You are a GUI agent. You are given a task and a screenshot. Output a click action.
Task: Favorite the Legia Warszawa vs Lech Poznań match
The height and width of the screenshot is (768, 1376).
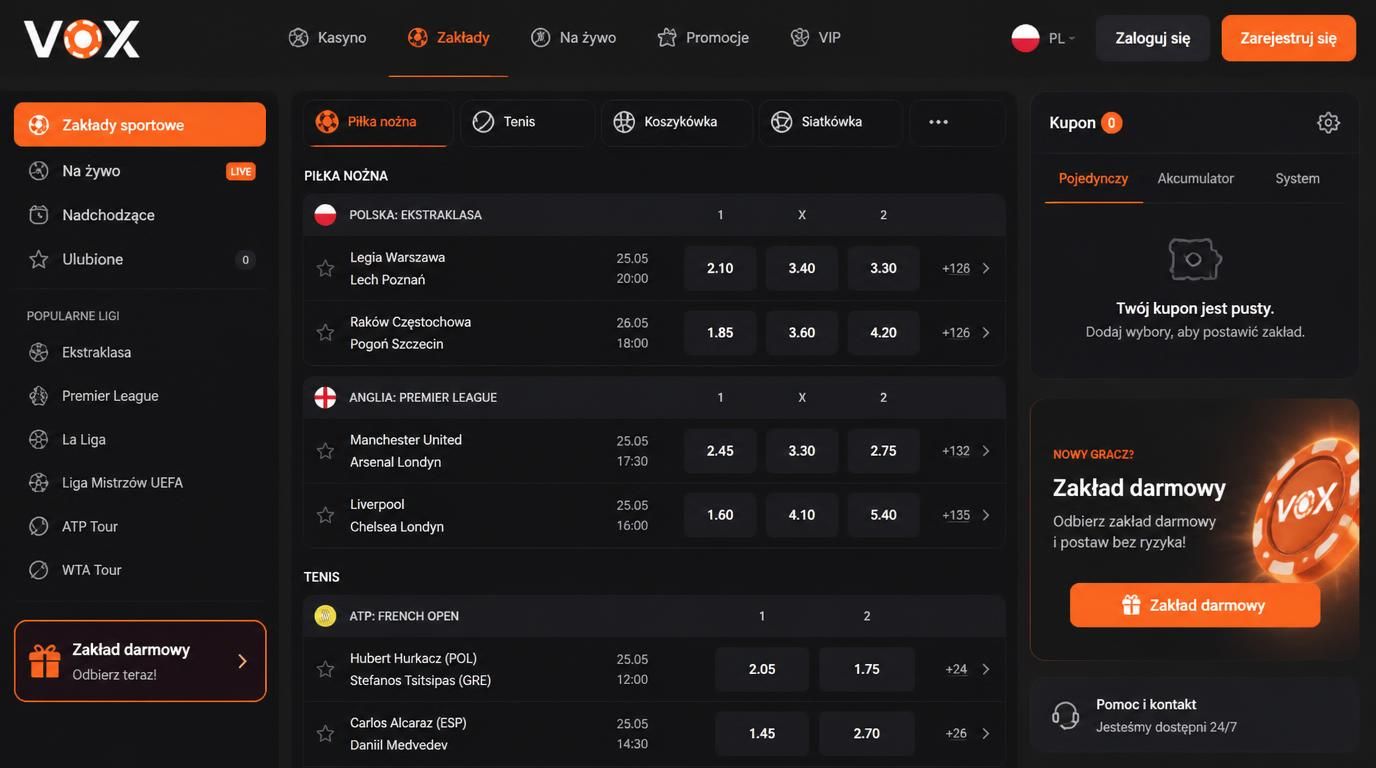tap(325, 268)
